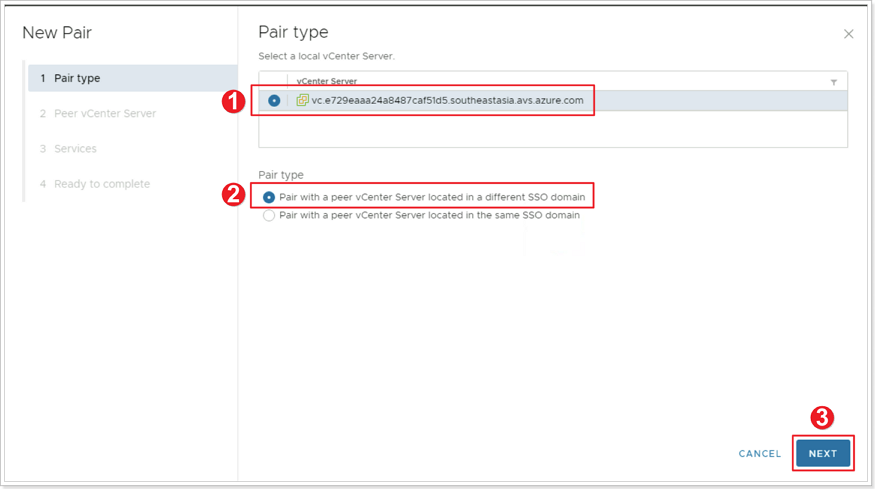Click the vCenter Server column header
This screenshot has height=489, width=875.
point(326,81)
